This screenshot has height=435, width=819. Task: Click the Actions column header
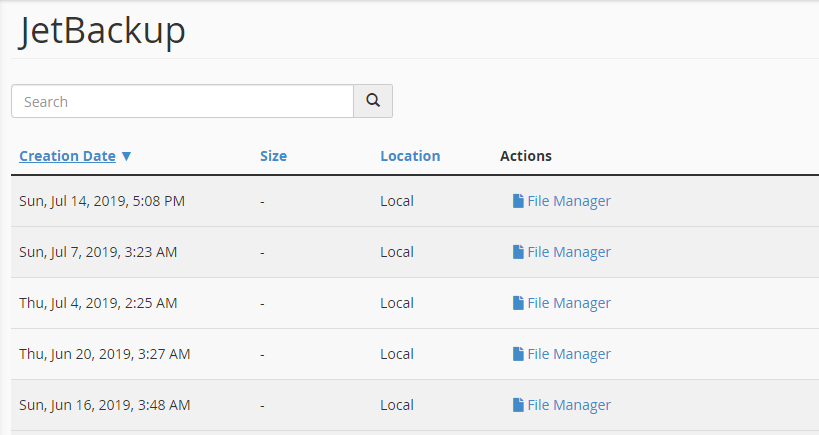coord(525,156)
